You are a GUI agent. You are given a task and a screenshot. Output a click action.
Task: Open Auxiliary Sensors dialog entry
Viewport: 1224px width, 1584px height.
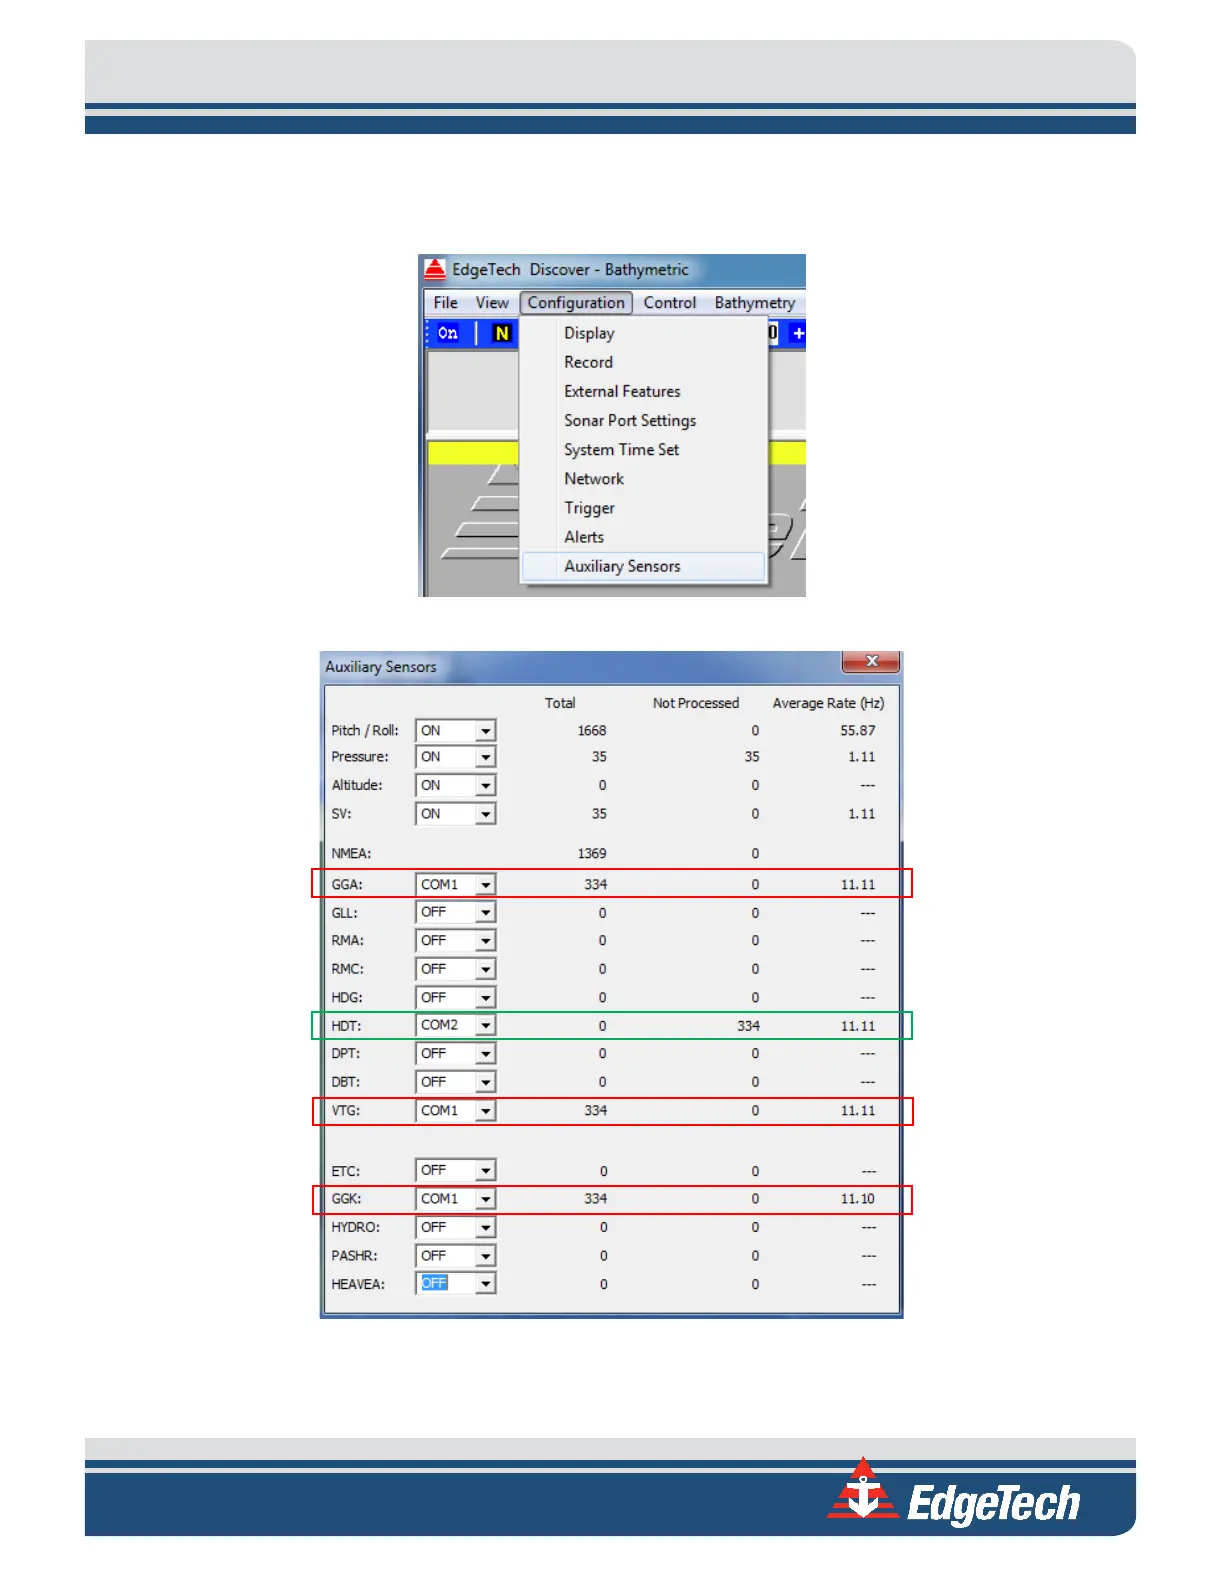643,566
